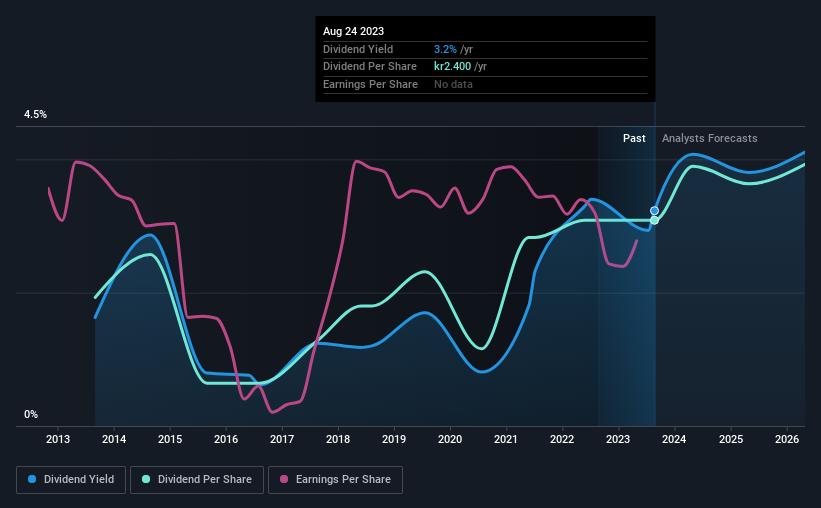
Task: Click the Analysts Forecasts label
Action: (x=709, y=138)
